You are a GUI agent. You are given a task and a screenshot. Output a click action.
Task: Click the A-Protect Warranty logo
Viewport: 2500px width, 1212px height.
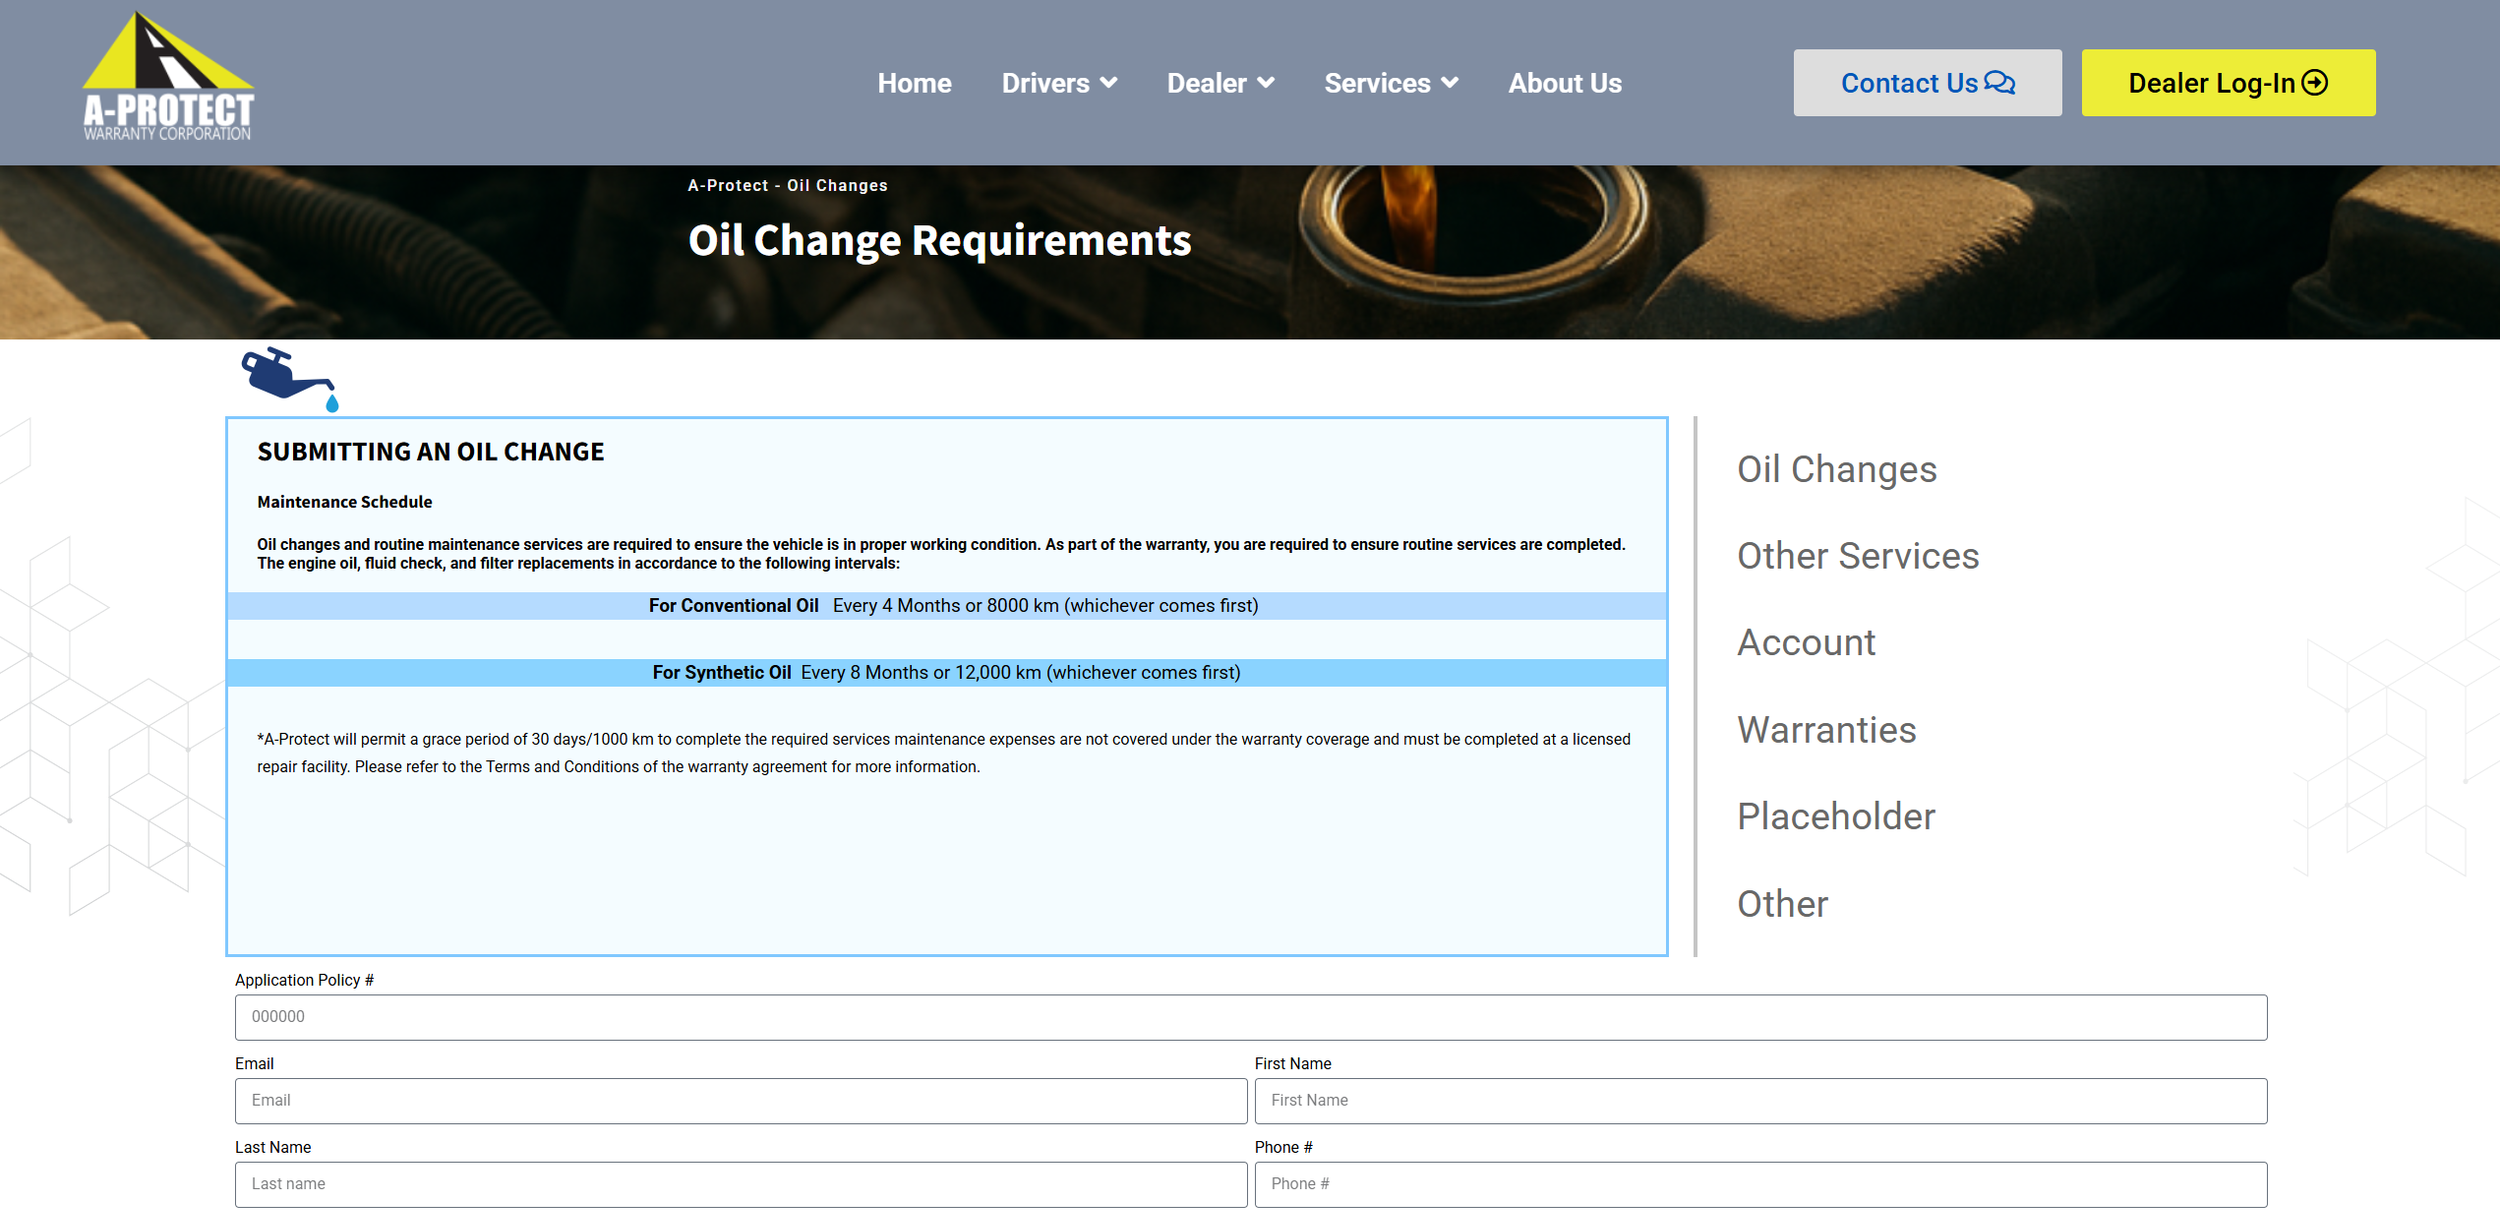coord(168,77)
